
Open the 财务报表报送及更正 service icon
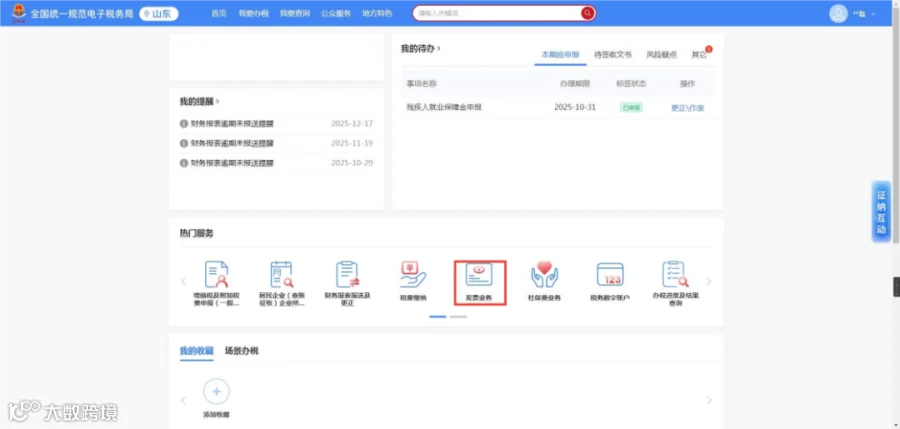347,275
